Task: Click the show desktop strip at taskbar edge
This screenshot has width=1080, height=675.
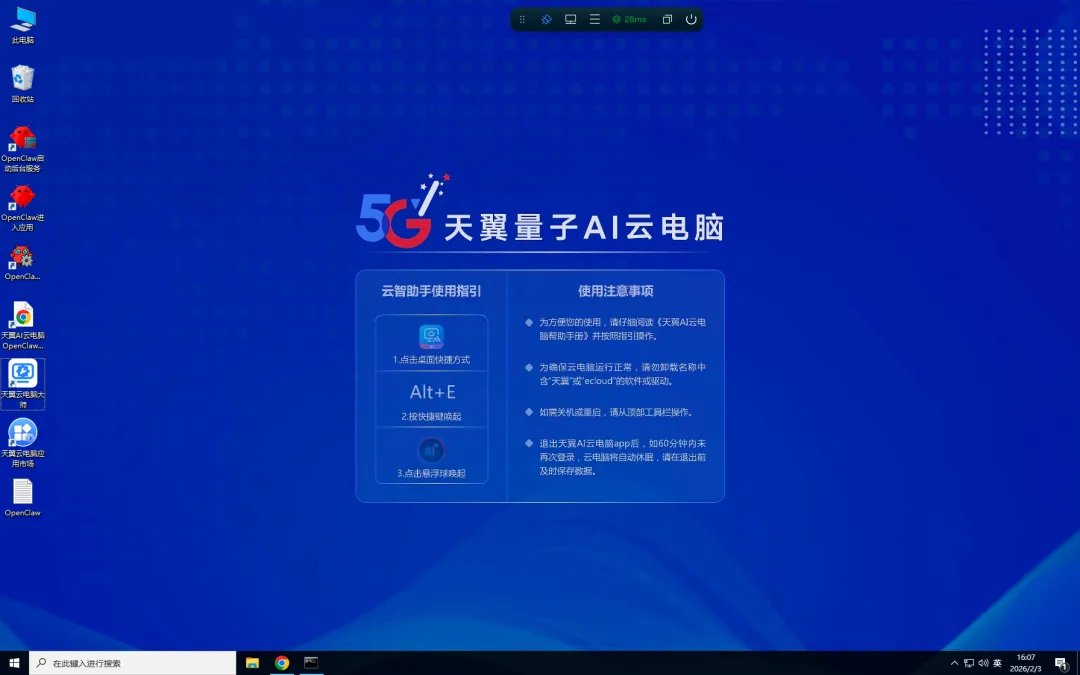Action: [1078, 663]
